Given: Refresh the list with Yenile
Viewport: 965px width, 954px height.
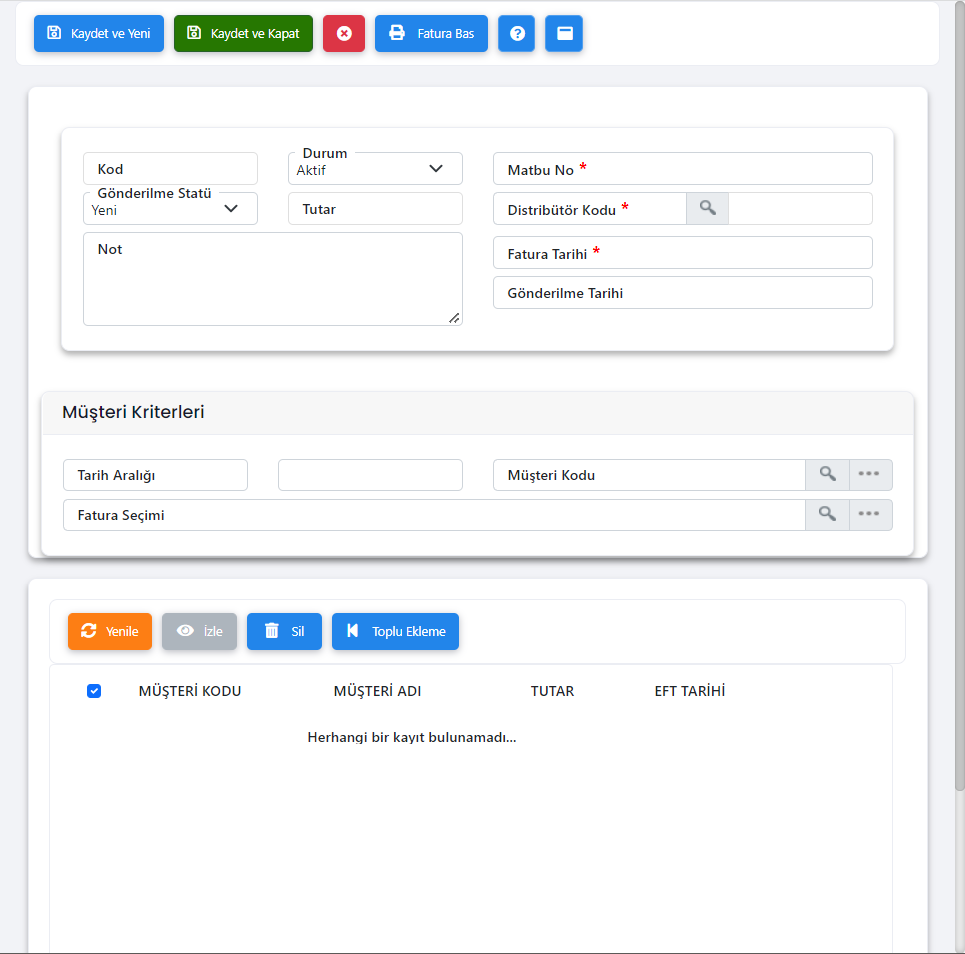Looking at the screenshot, I should (x=110, y=631).
